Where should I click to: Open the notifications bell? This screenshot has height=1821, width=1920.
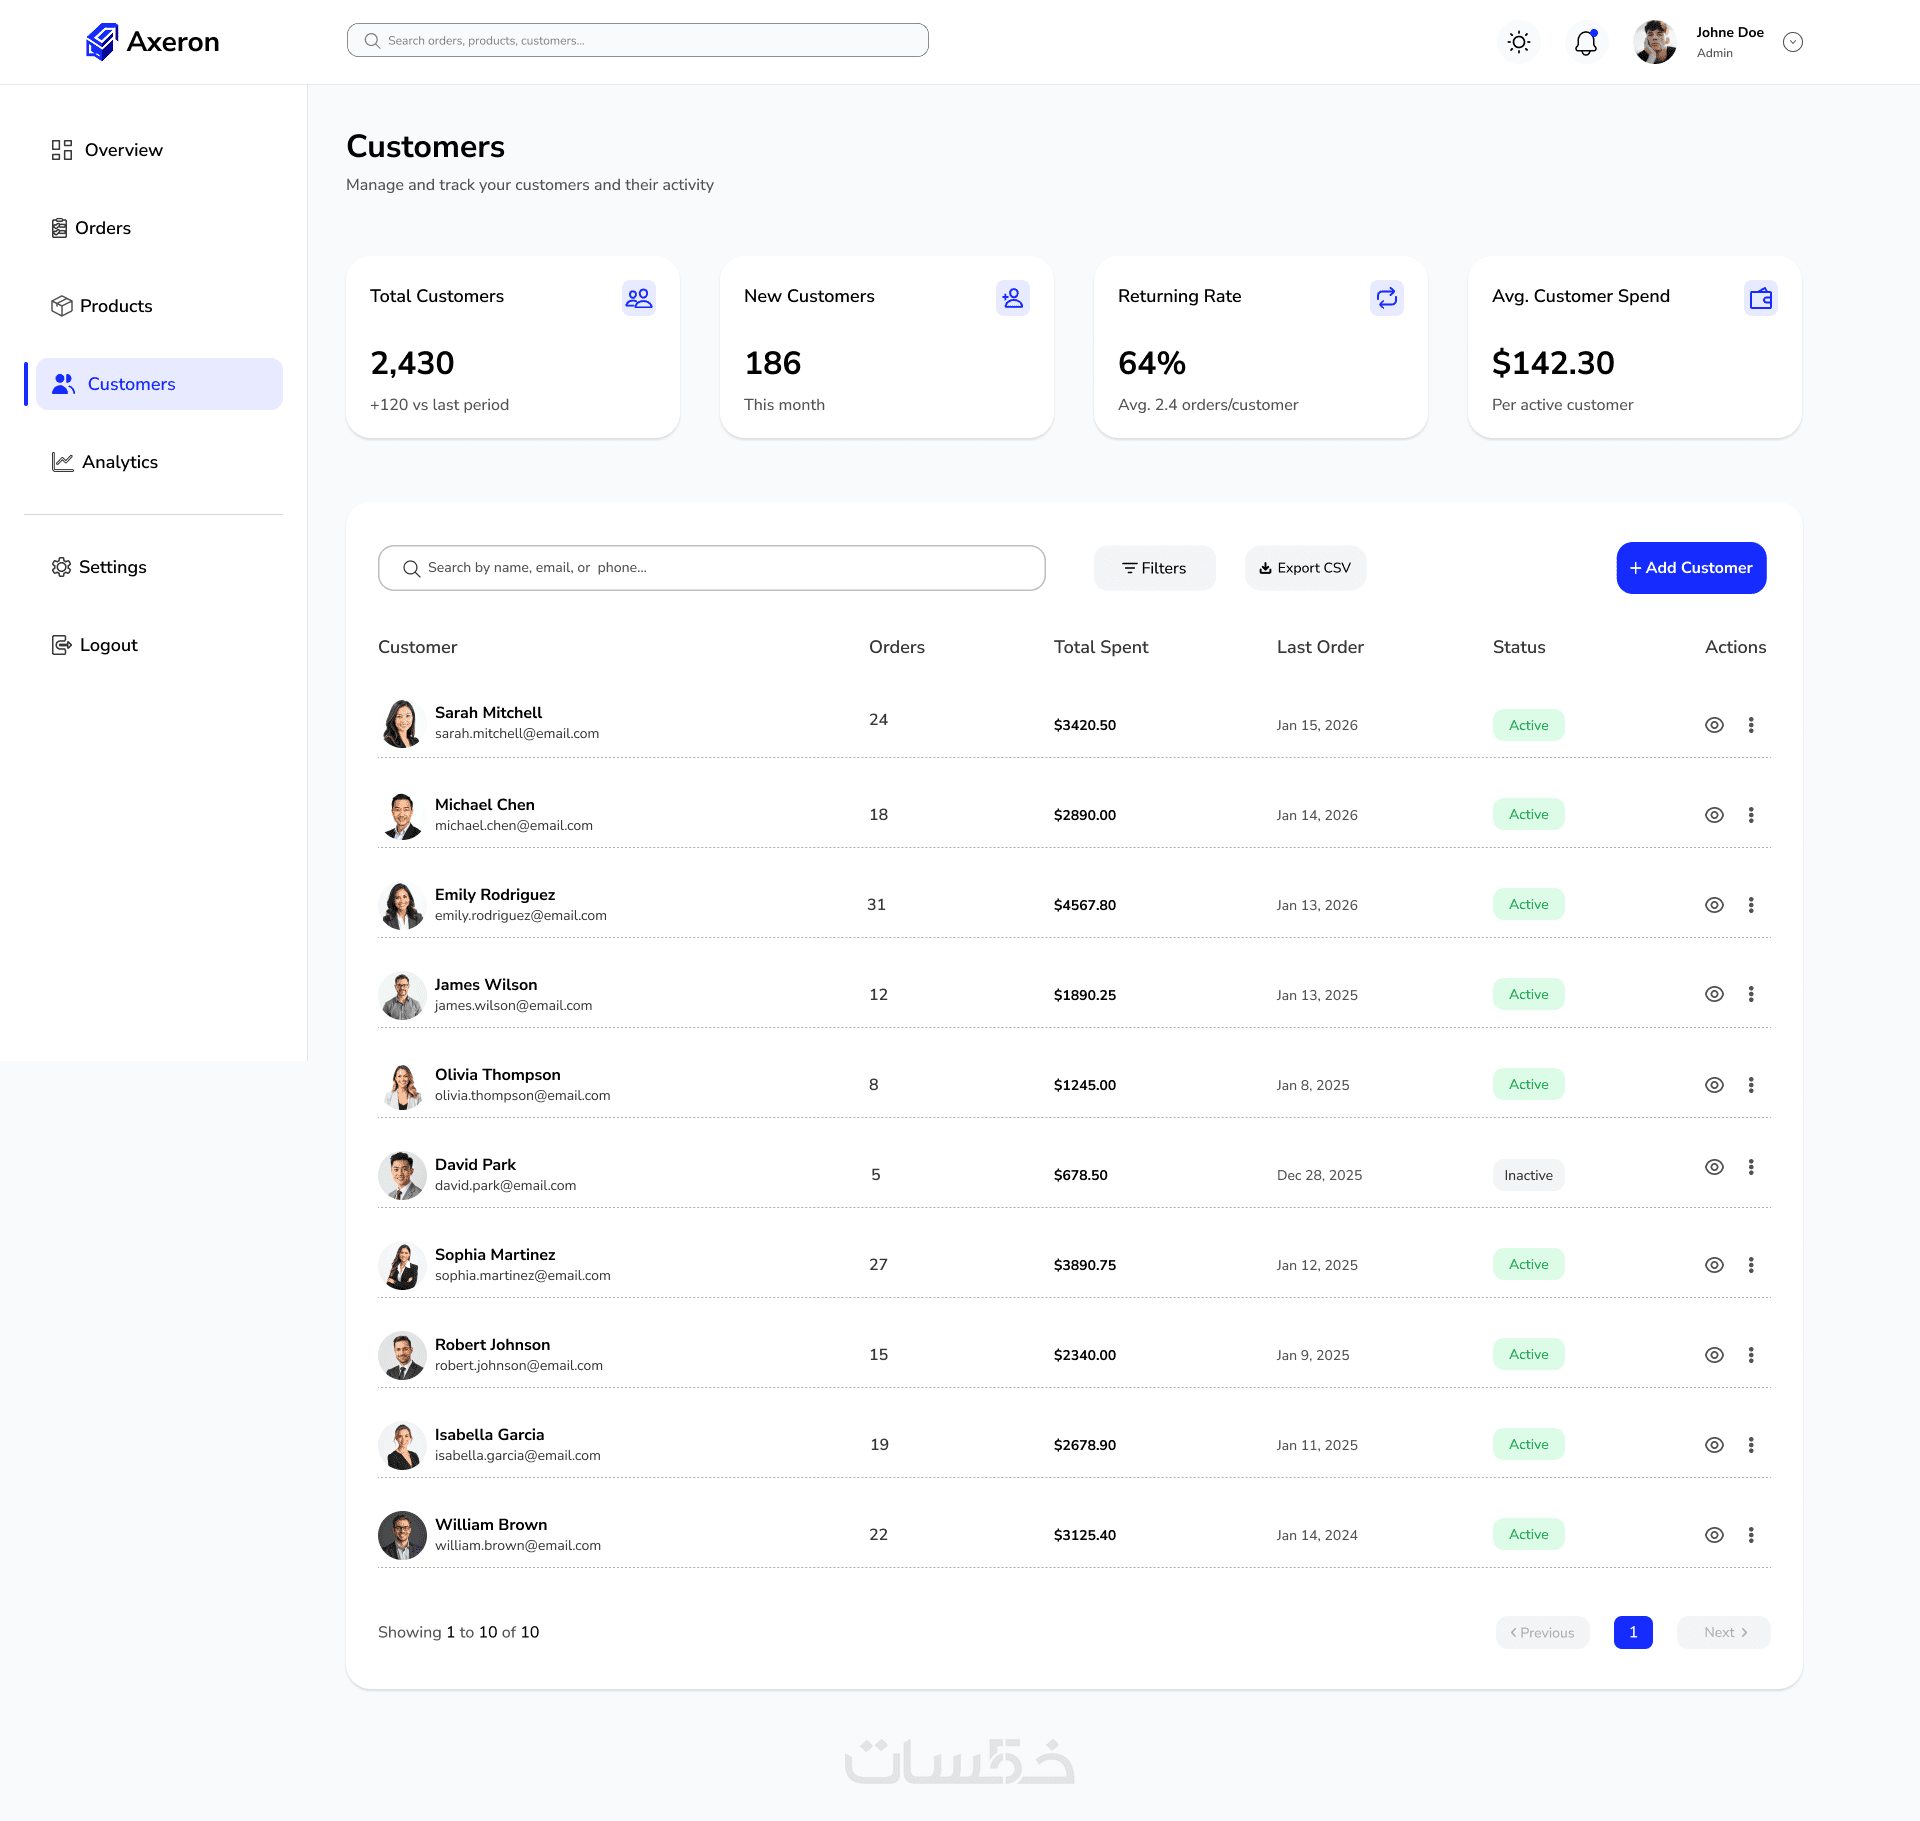click(x=1586, y=42)
